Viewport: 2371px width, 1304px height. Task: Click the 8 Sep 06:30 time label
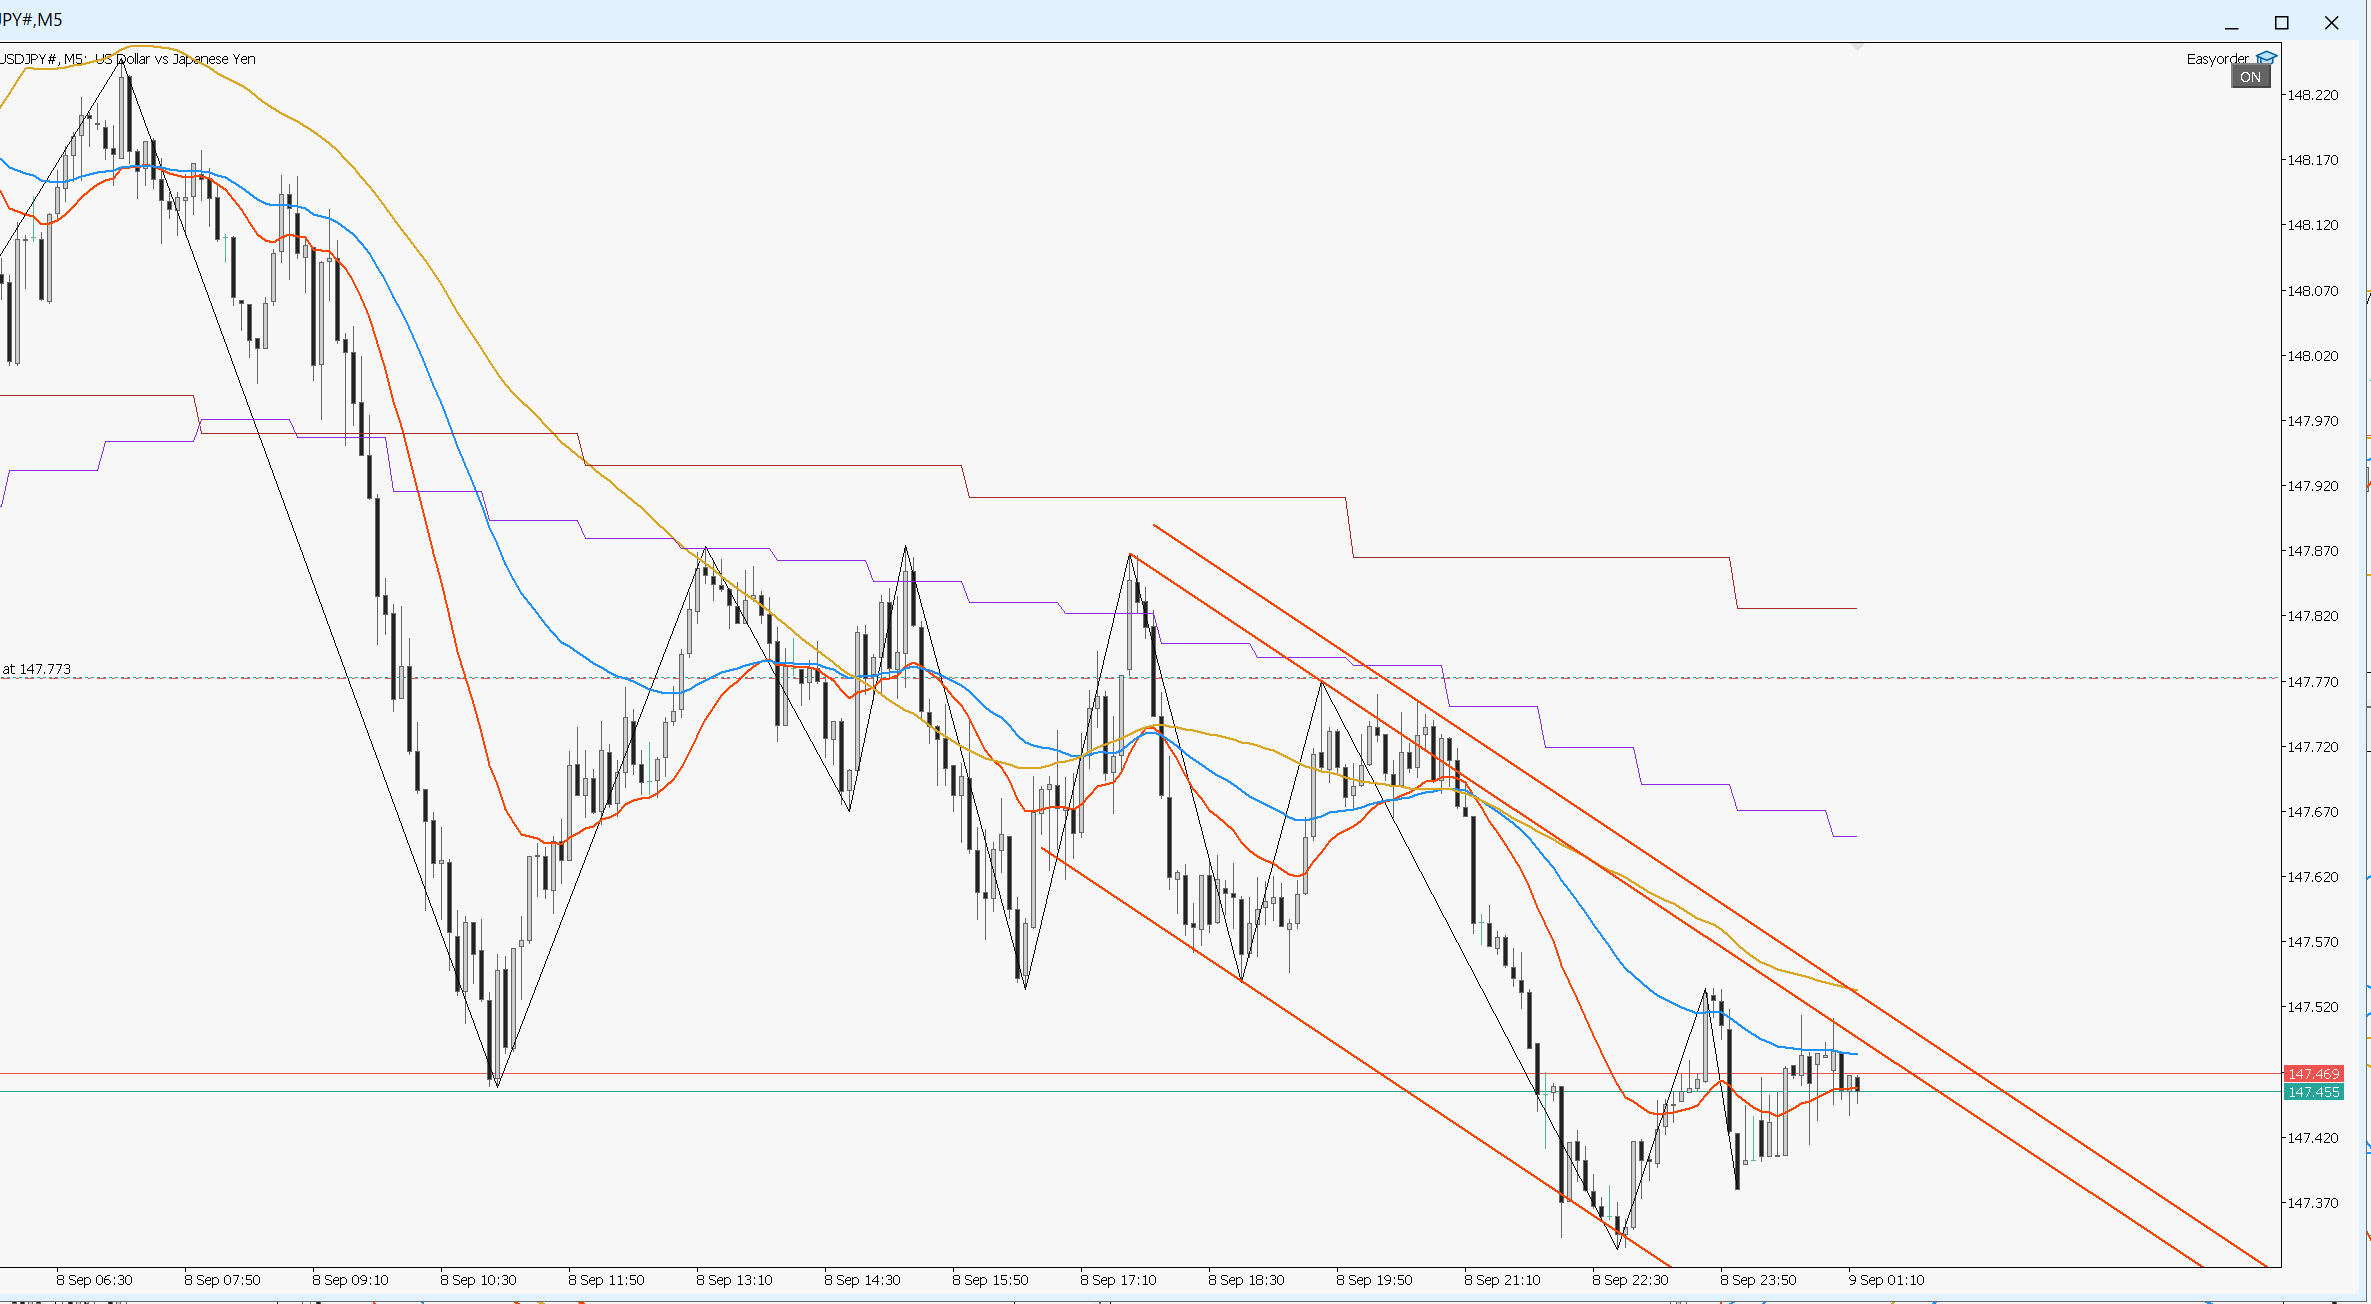pyautogui.click(x=94, y=1280)
